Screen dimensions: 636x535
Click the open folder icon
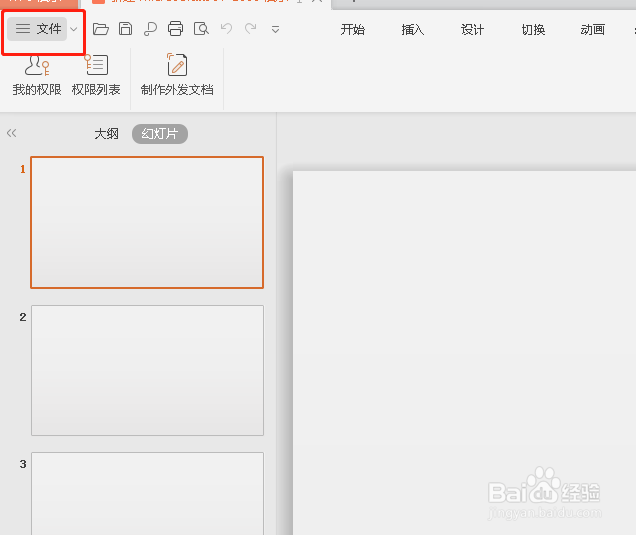point(101,29)
